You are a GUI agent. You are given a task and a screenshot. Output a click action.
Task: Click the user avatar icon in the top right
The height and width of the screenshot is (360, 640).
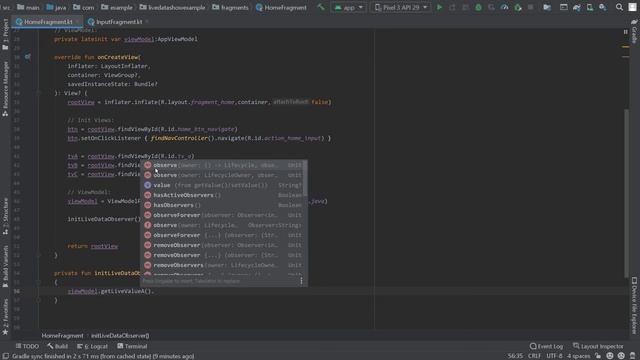632,7
